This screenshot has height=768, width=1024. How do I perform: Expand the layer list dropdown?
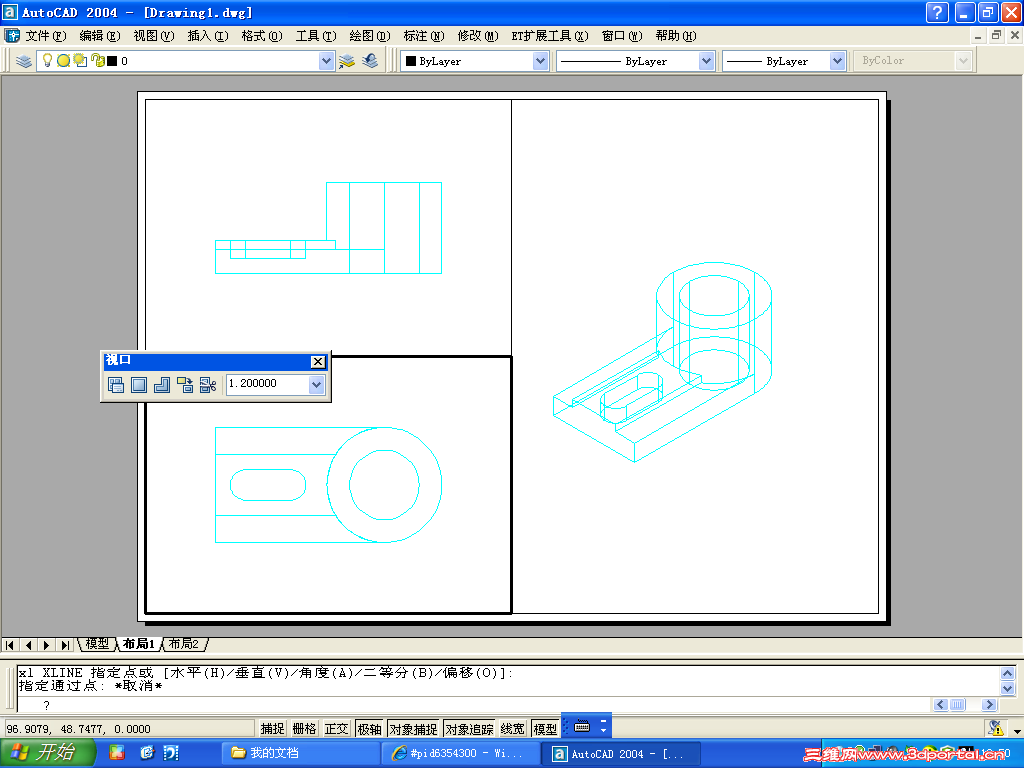(327, 61)
